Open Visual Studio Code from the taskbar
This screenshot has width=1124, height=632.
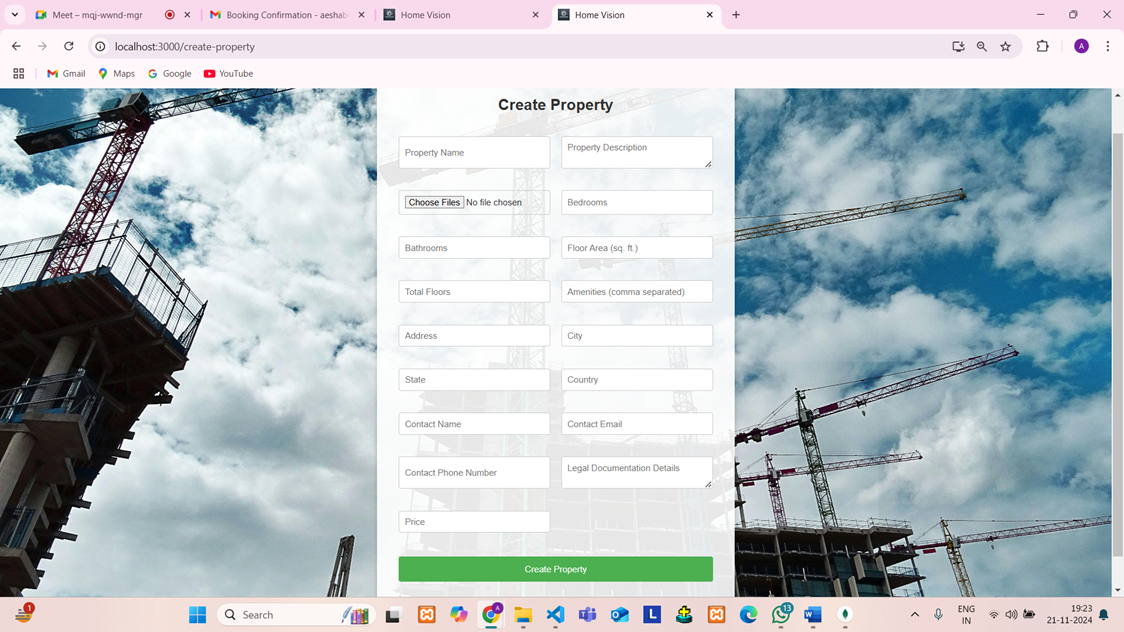(555, 615)
